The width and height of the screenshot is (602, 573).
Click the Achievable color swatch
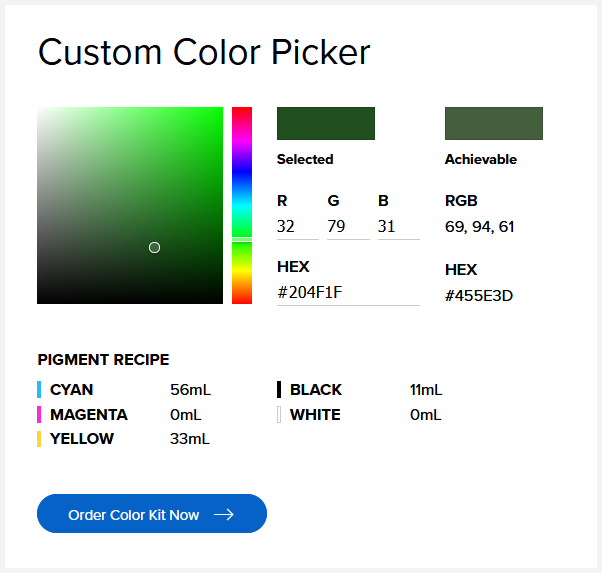pyautogui.click(x=494, y=123)
